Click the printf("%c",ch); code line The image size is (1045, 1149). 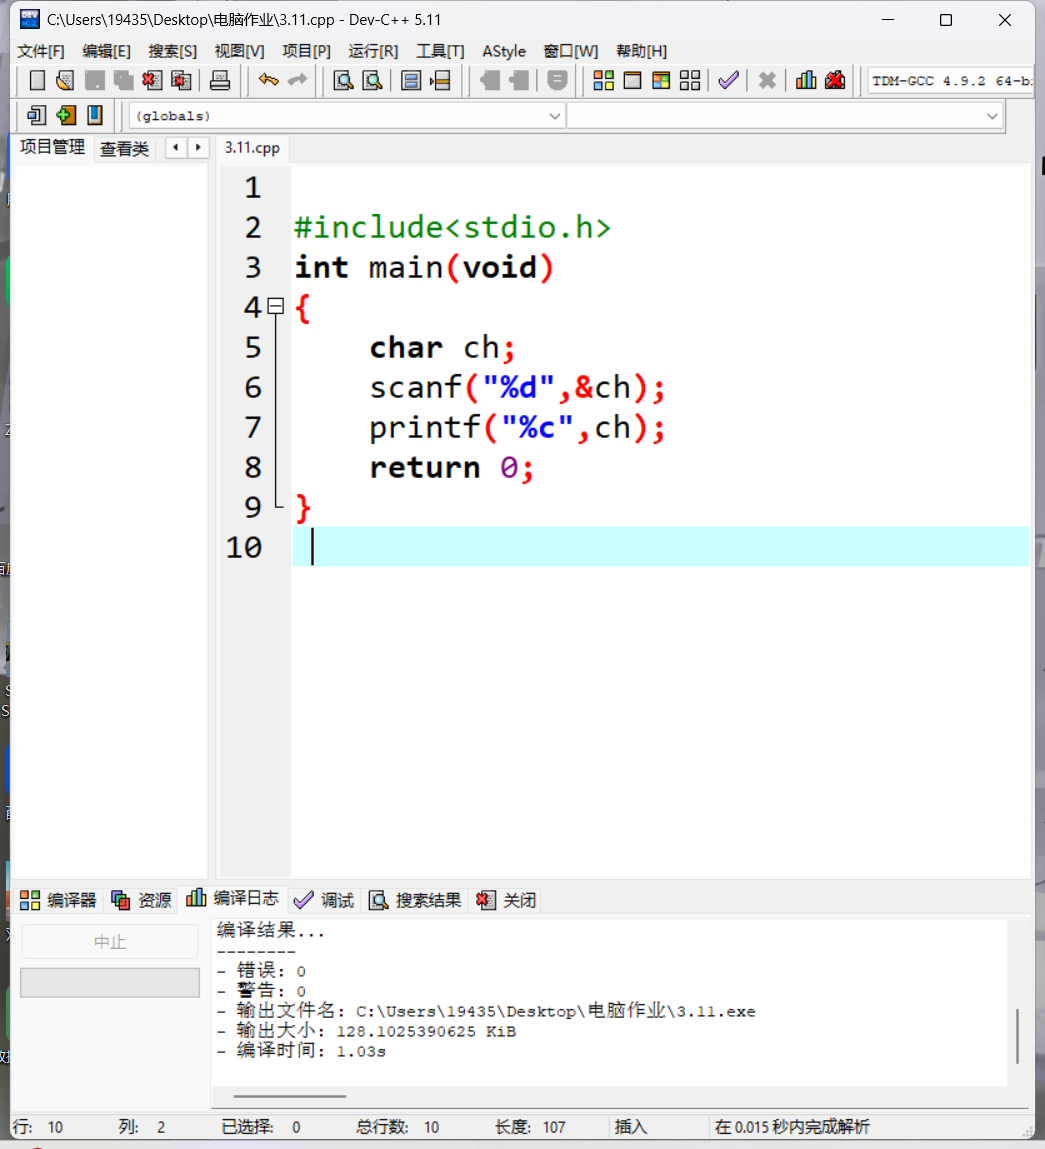(x=517, y=427)
